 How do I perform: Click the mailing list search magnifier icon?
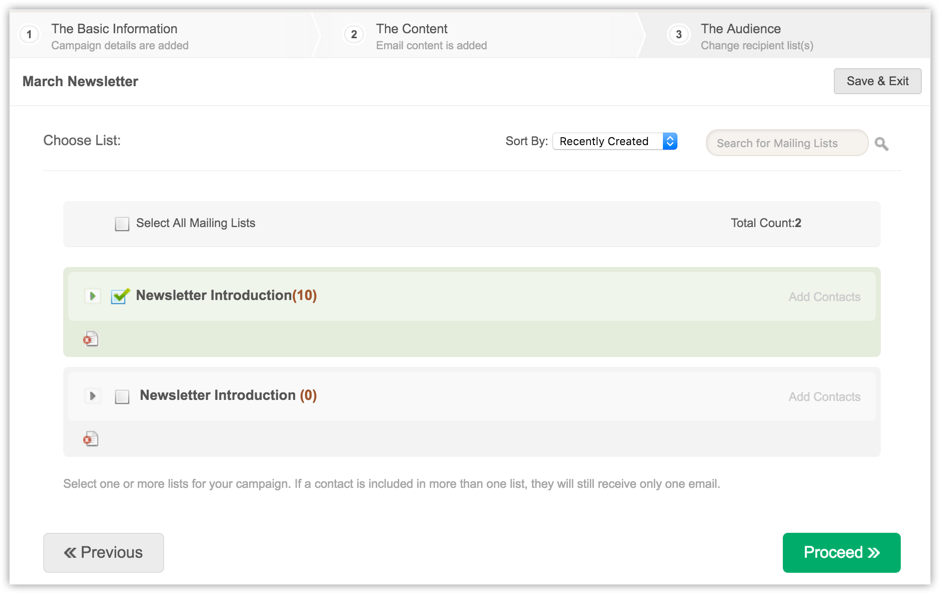click(x=881, y=144)
